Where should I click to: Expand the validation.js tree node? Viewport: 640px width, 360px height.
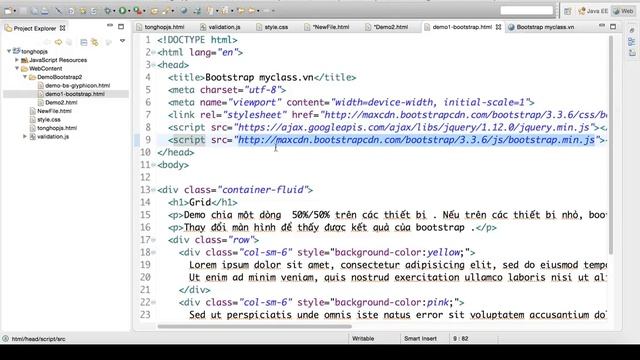coord(24,136)
